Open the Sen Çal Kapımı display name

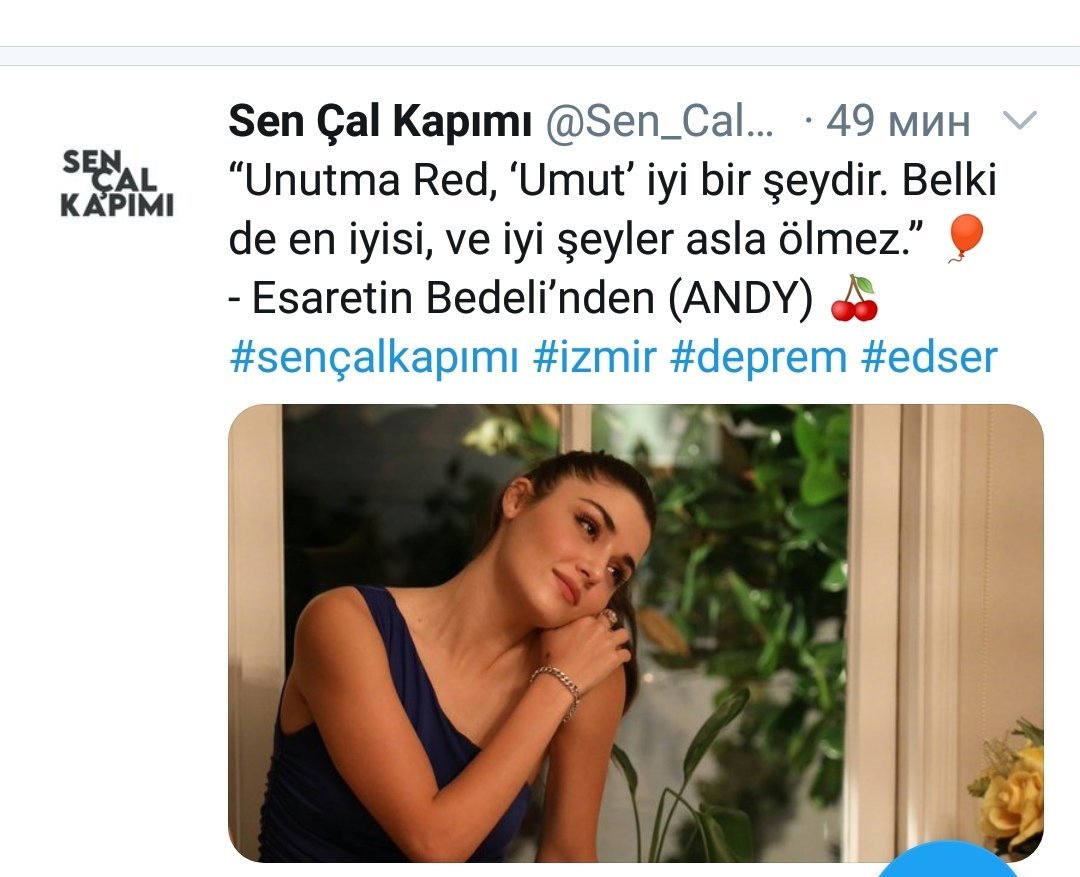point(380,121)
